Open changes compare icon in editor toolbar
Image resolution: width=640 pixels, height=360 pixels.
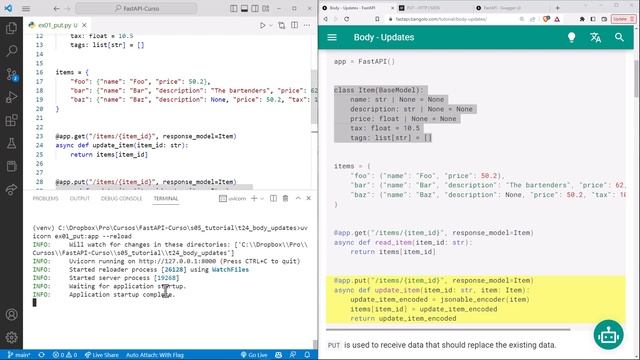[x=282, y=25]
